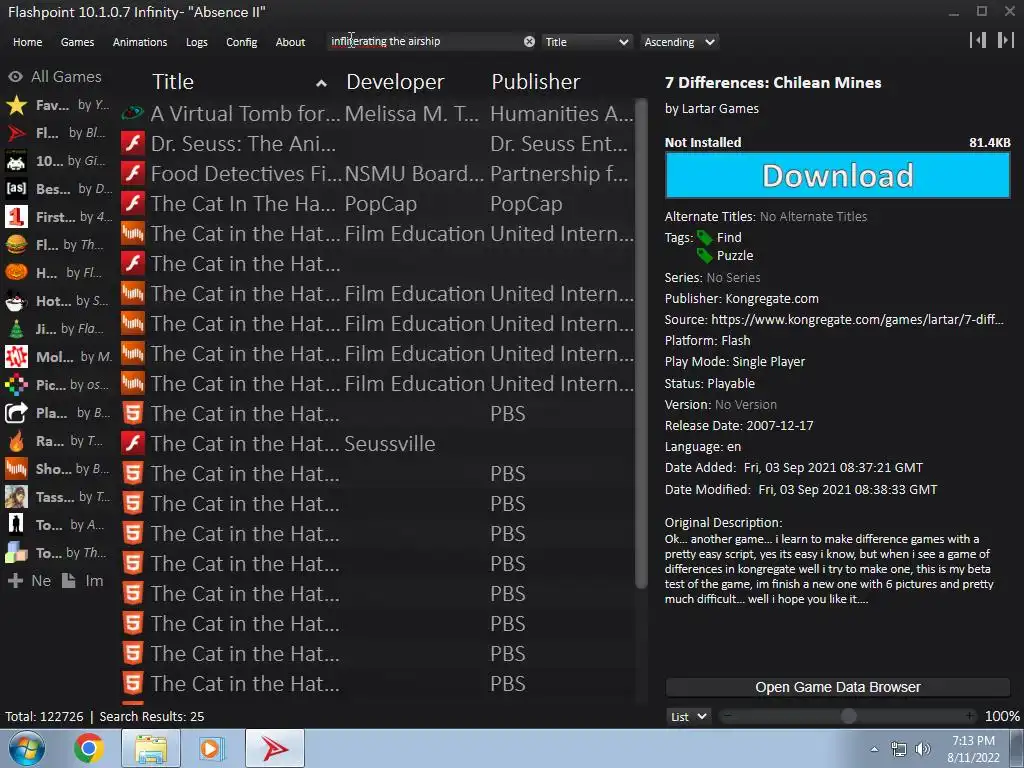This screenshot has width=1024, height=768.
Task: Show All Games via the eye icon
Action: pyautogui.click(x=16, y=76)
